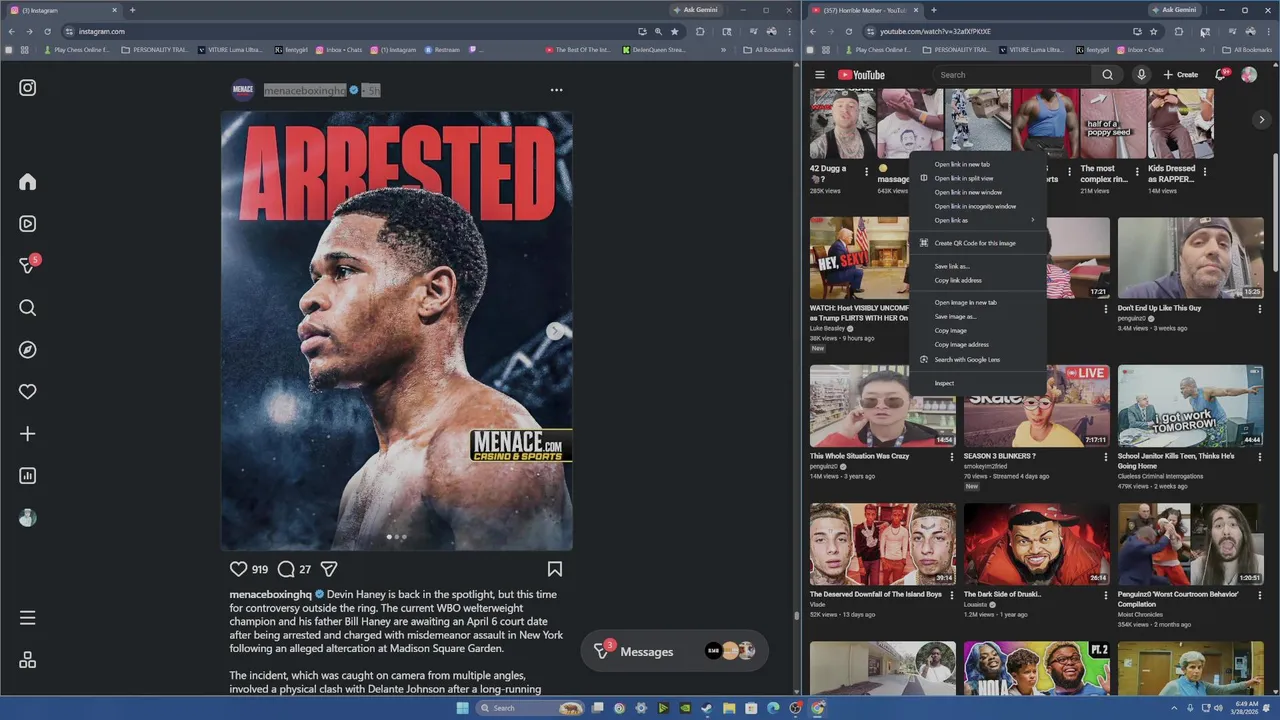Open Don't End Up Like This Guy thumbnail

(1190, 258)
